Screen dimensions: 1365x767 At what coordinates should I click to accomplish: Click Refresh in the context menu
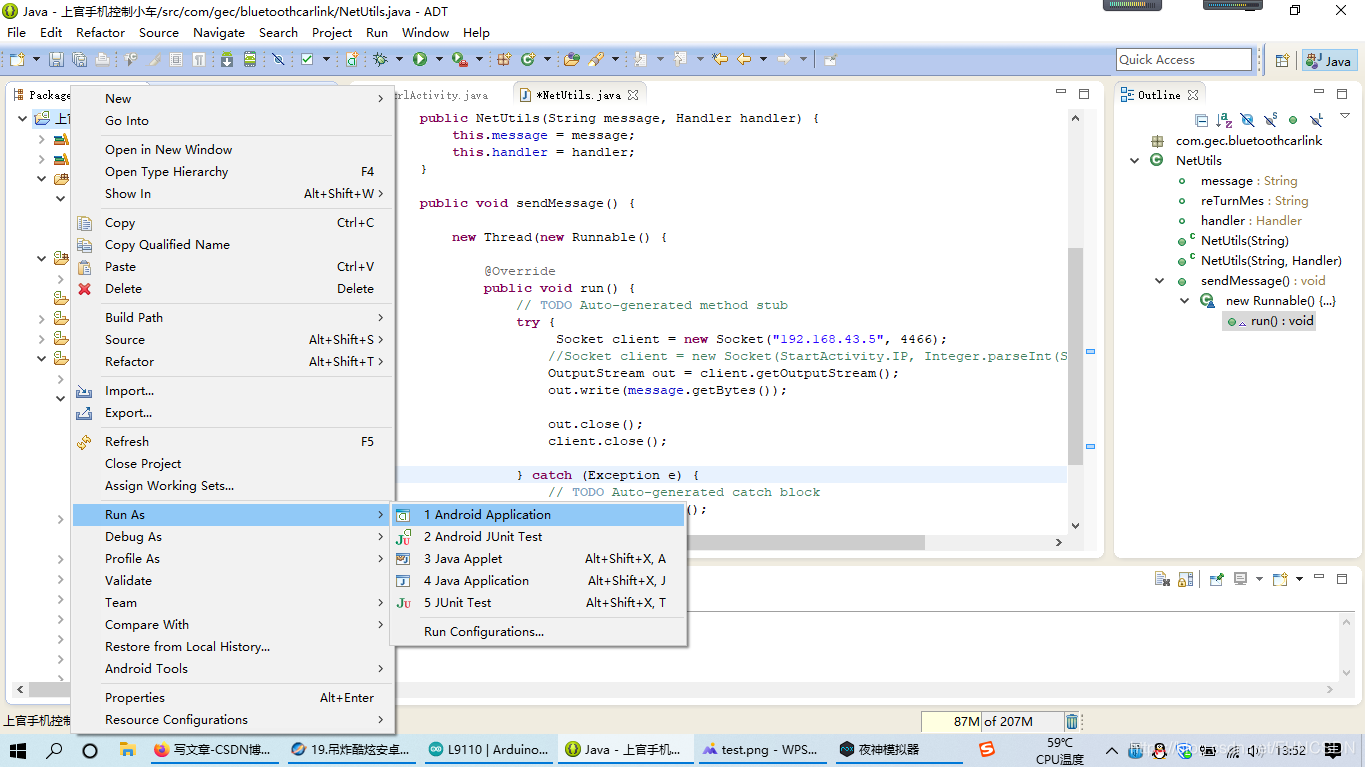(233, 442)
